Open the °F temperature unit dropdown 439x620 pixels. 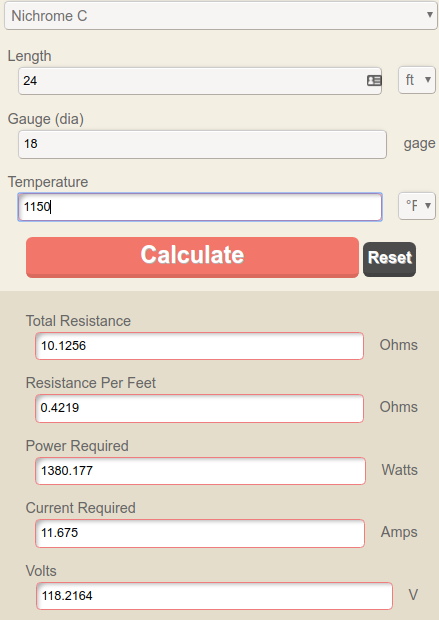tap(416, 206)
